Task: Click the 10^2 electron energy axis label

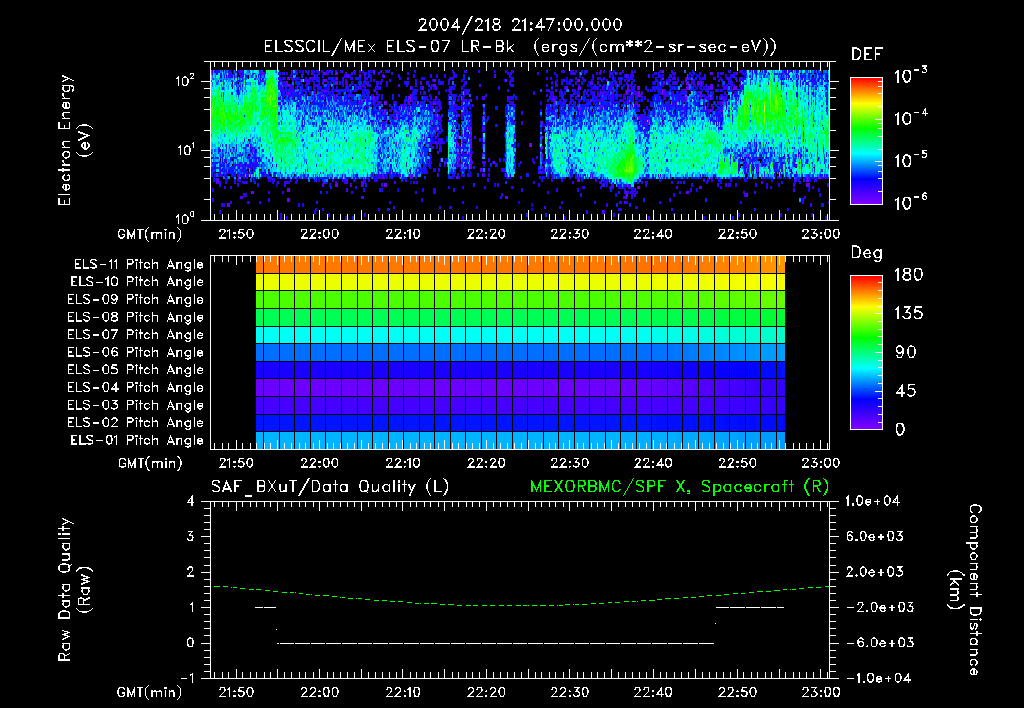Action: point(186,81)
